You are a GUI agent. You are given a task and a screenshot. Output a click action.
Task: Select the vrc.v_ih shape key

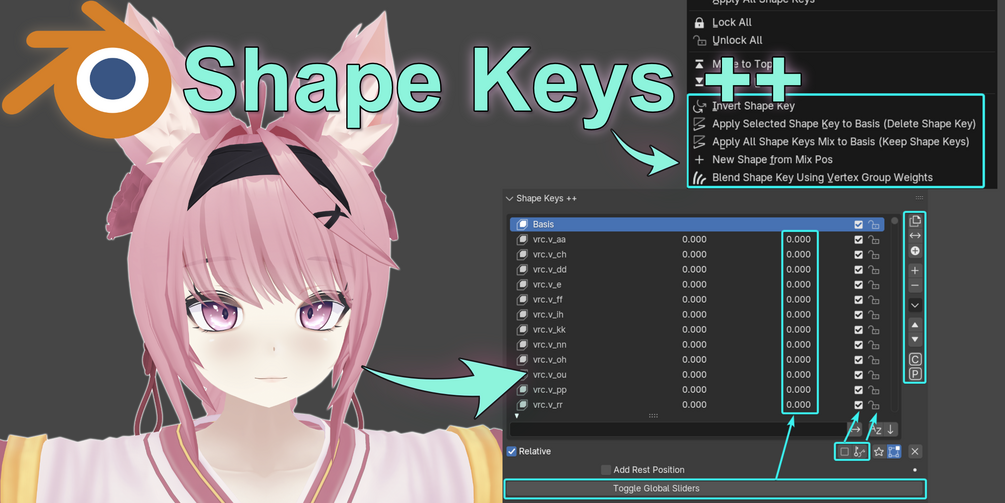point(548,315)
